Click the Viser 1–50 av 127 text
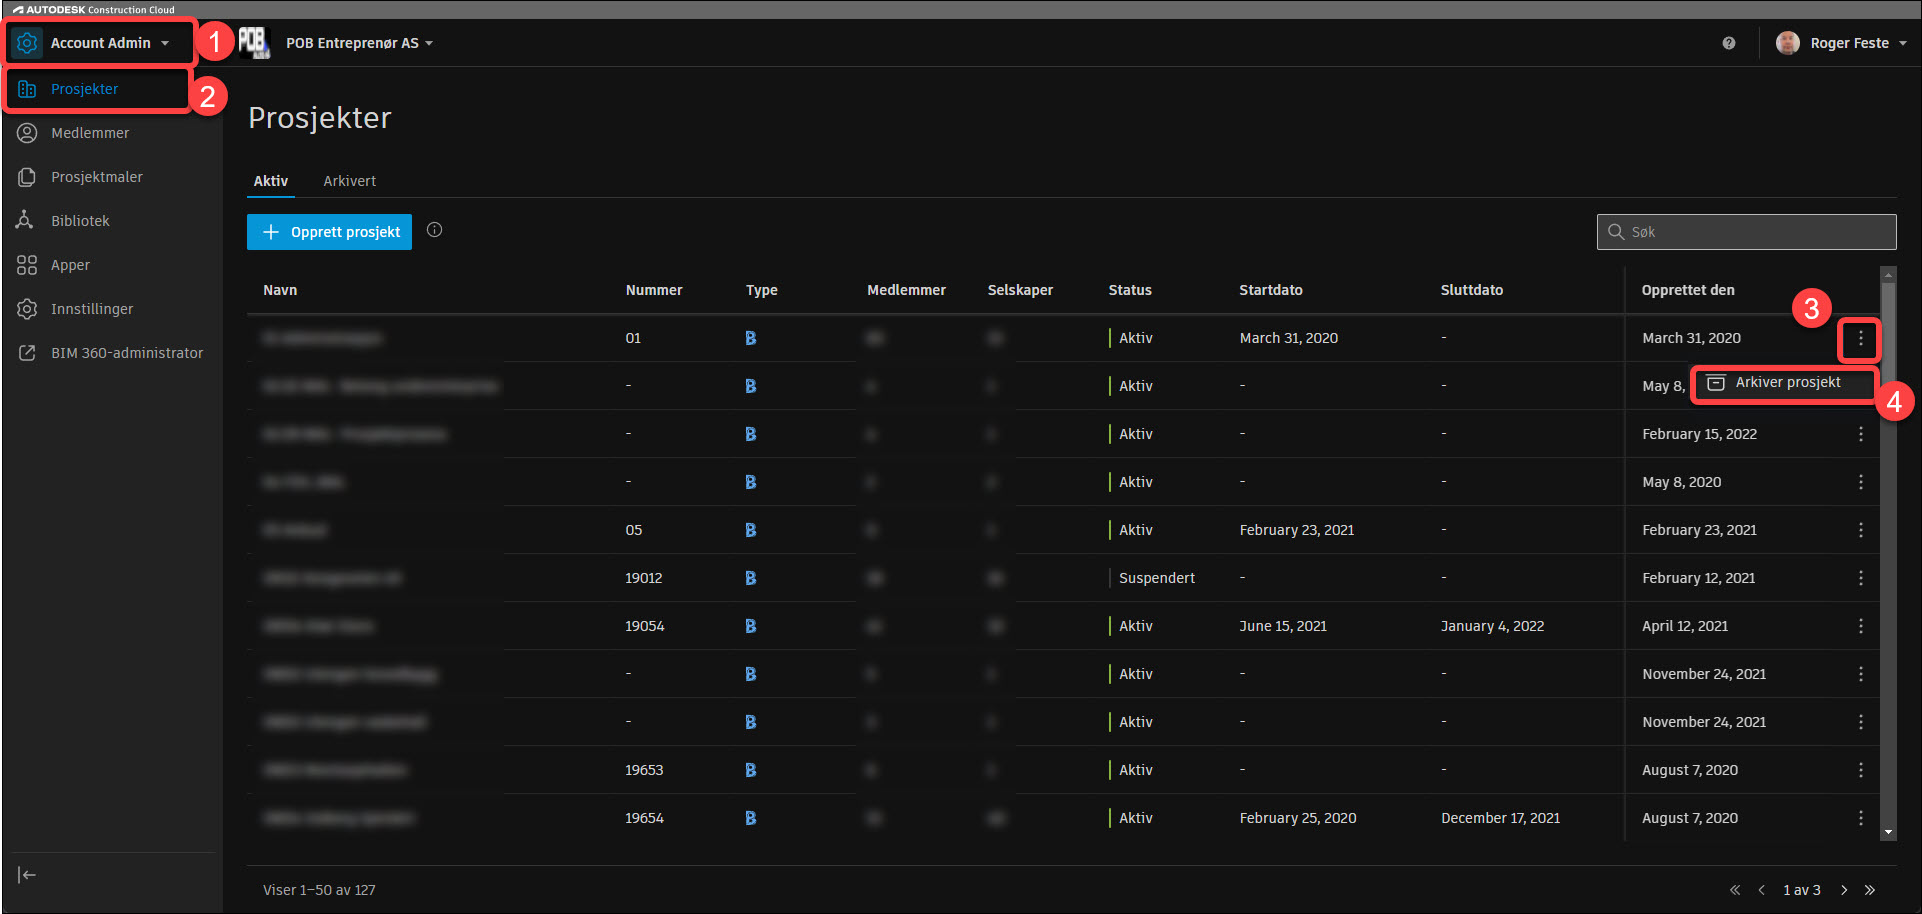The height and width of the screenshot is (914, 1922). pos(319,890)
